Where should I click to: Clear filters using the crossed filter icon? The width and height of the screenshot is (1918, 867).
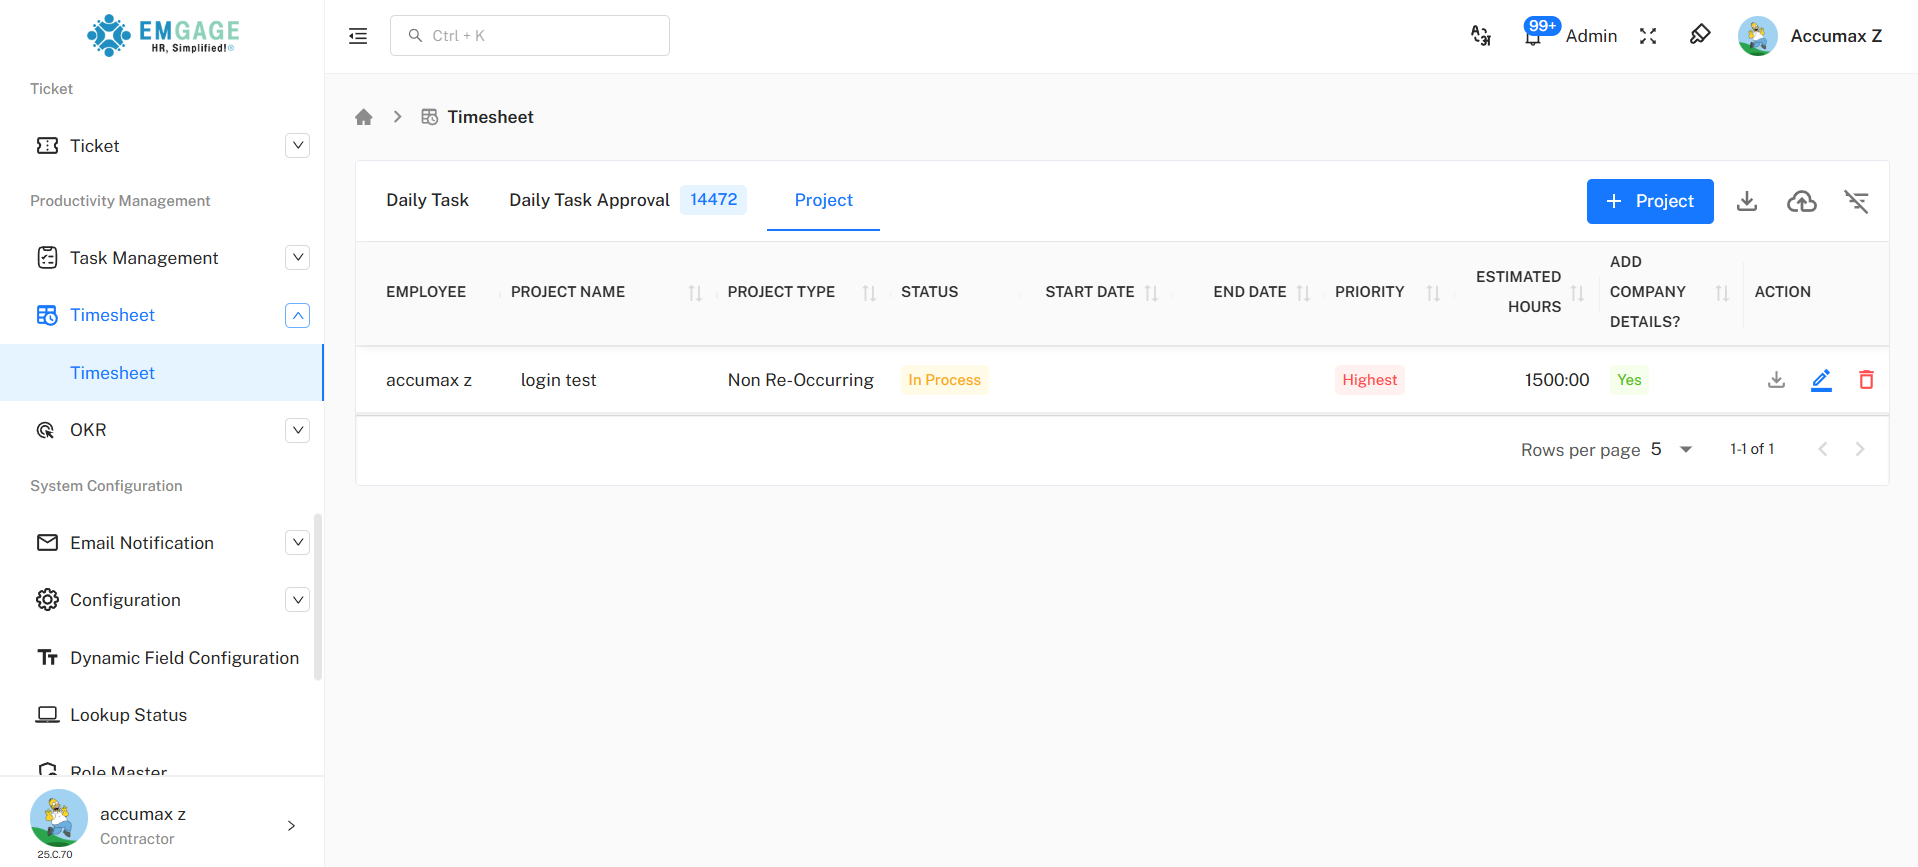tap(1856, 202)
